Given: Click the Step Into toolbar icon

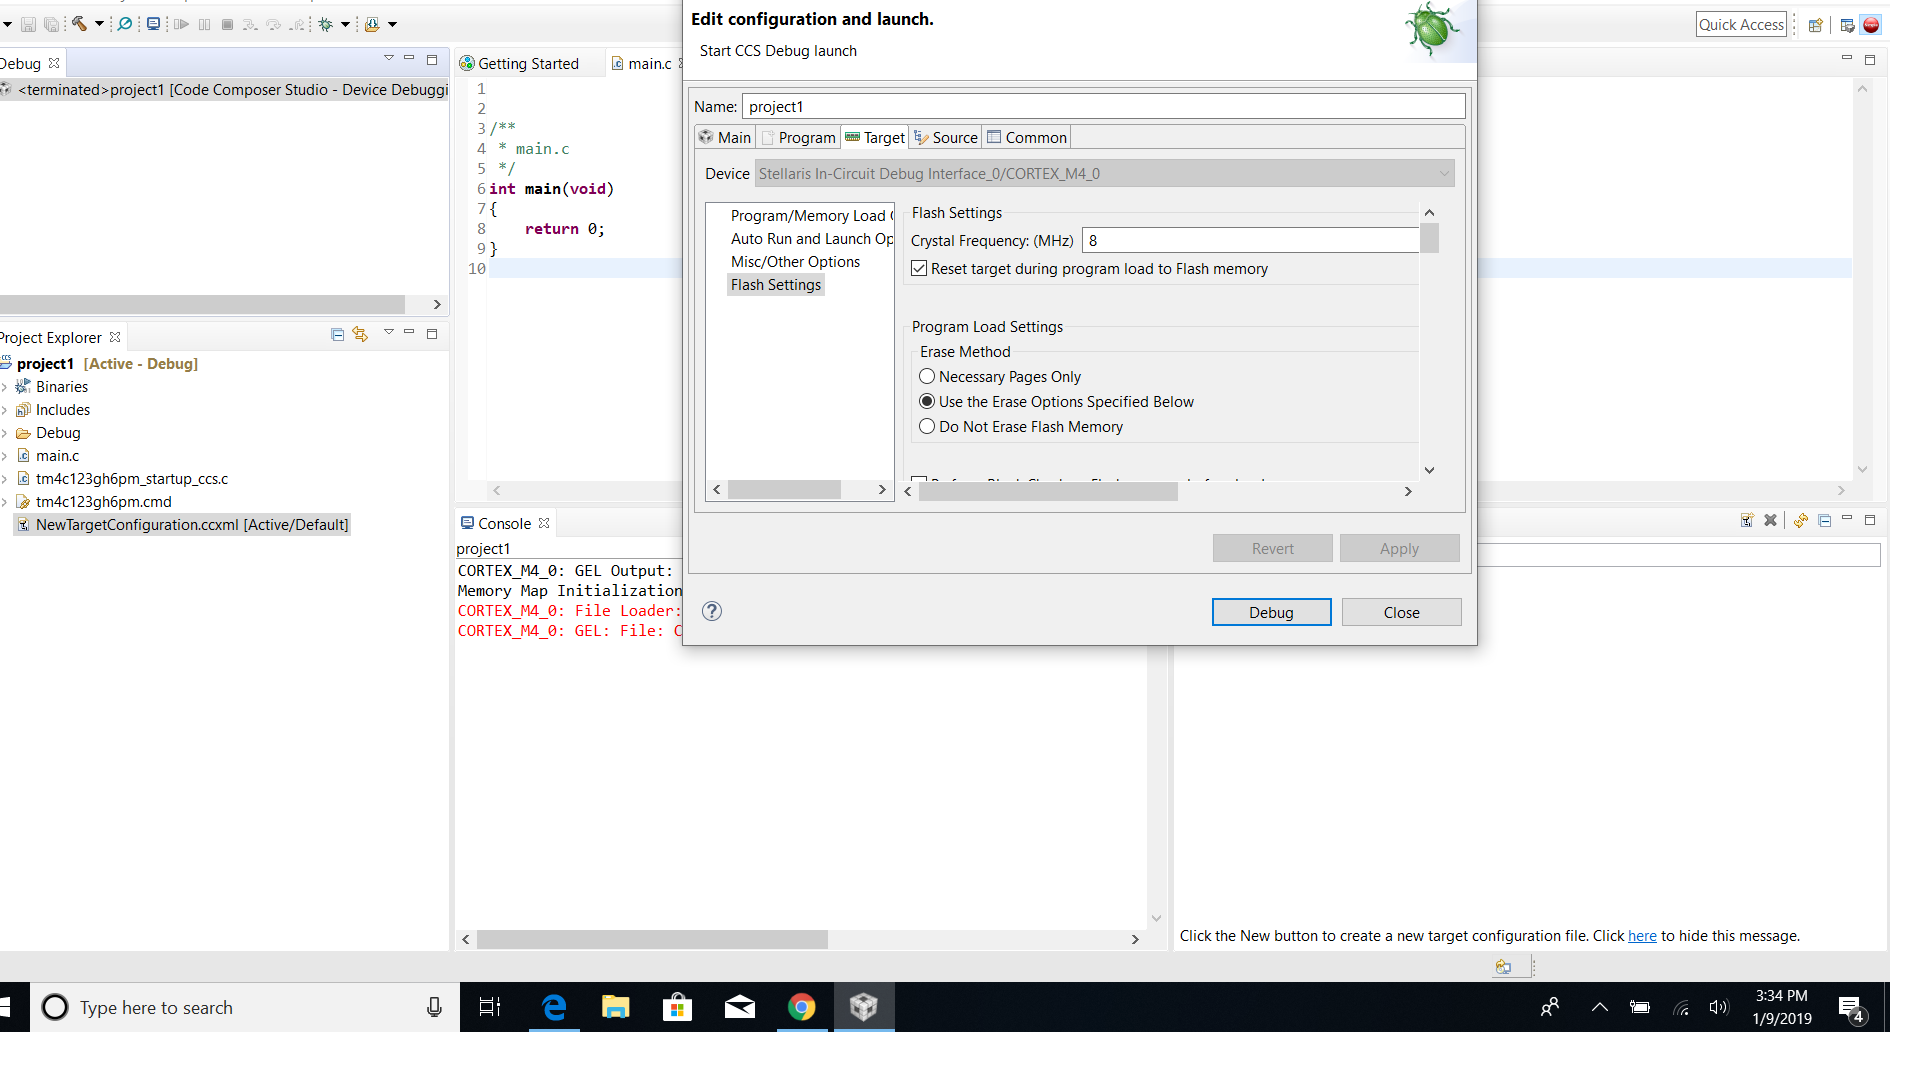Looking at the screenshot, I should [250, 24].
